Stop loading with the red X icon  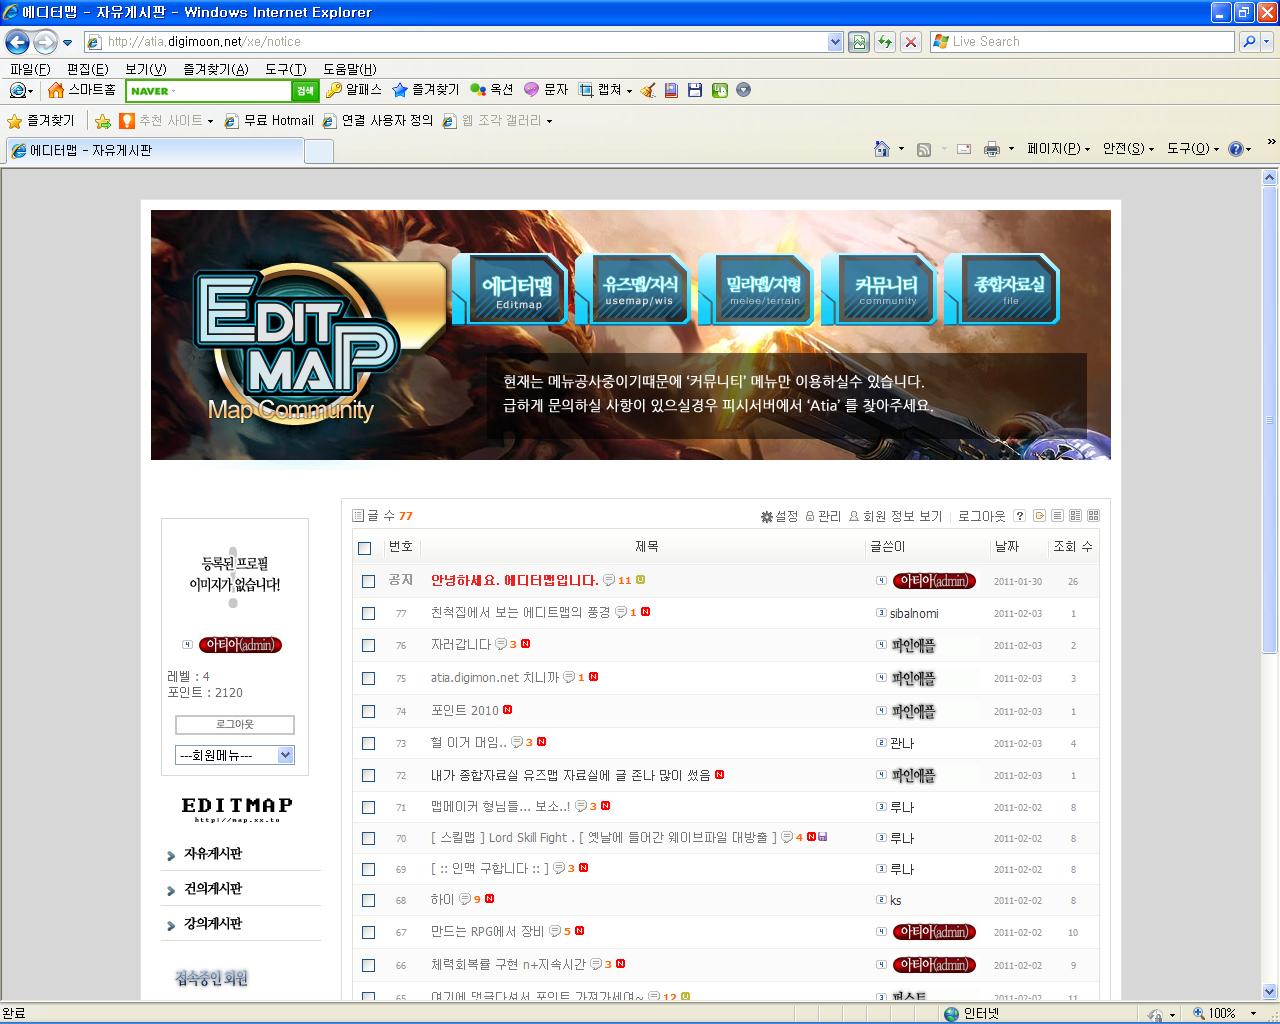click(x=910, y=42)
